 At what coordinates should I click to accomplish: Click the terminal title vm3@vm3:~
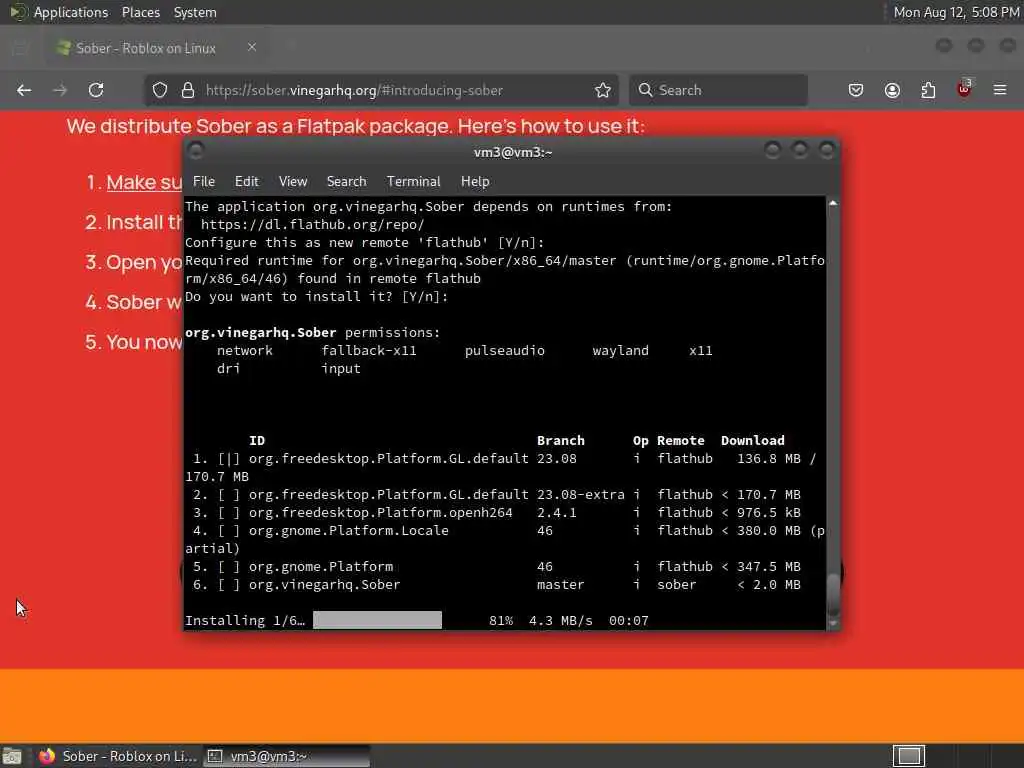pos(513,152)
